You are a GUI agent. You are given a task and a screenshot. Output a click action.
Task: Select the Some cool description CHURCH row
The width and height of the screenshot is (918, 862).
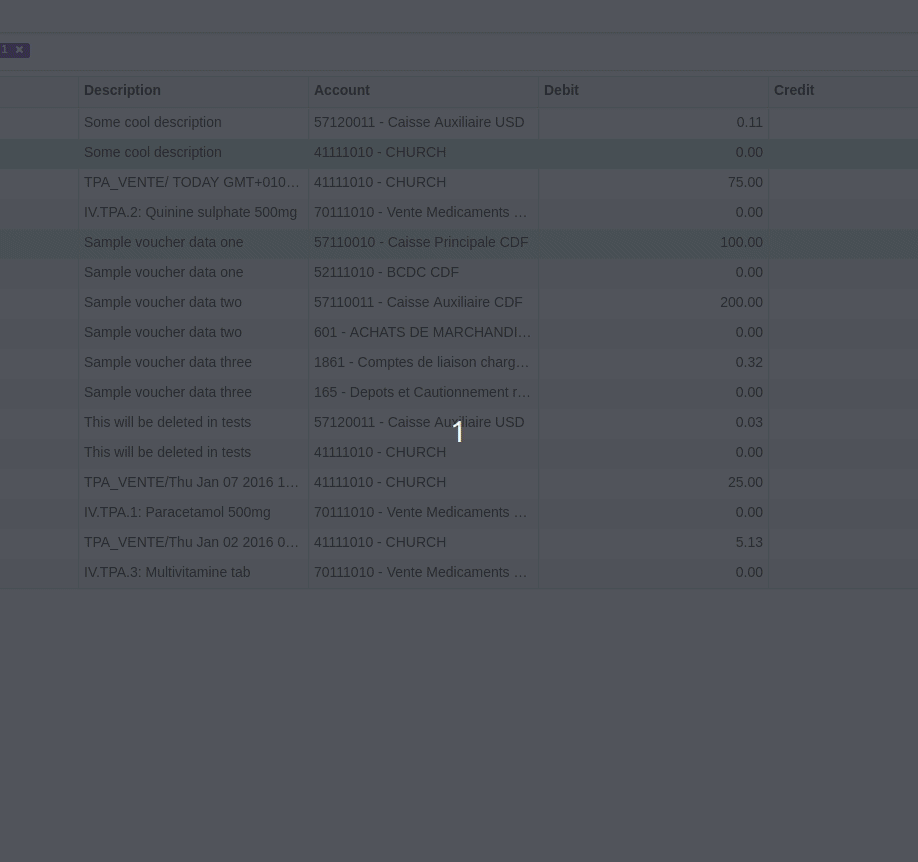coord(152,152)
